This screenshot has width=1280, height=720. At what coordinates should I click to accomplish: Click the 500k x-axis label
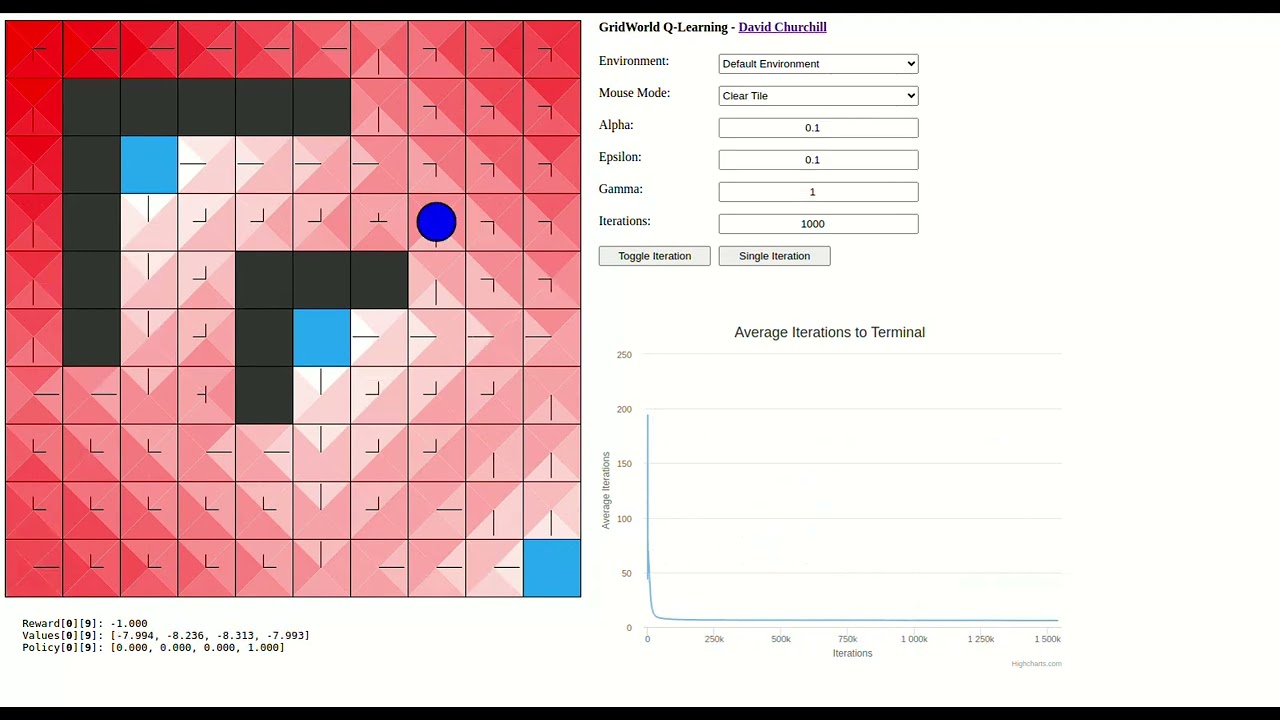coord(781,639)
